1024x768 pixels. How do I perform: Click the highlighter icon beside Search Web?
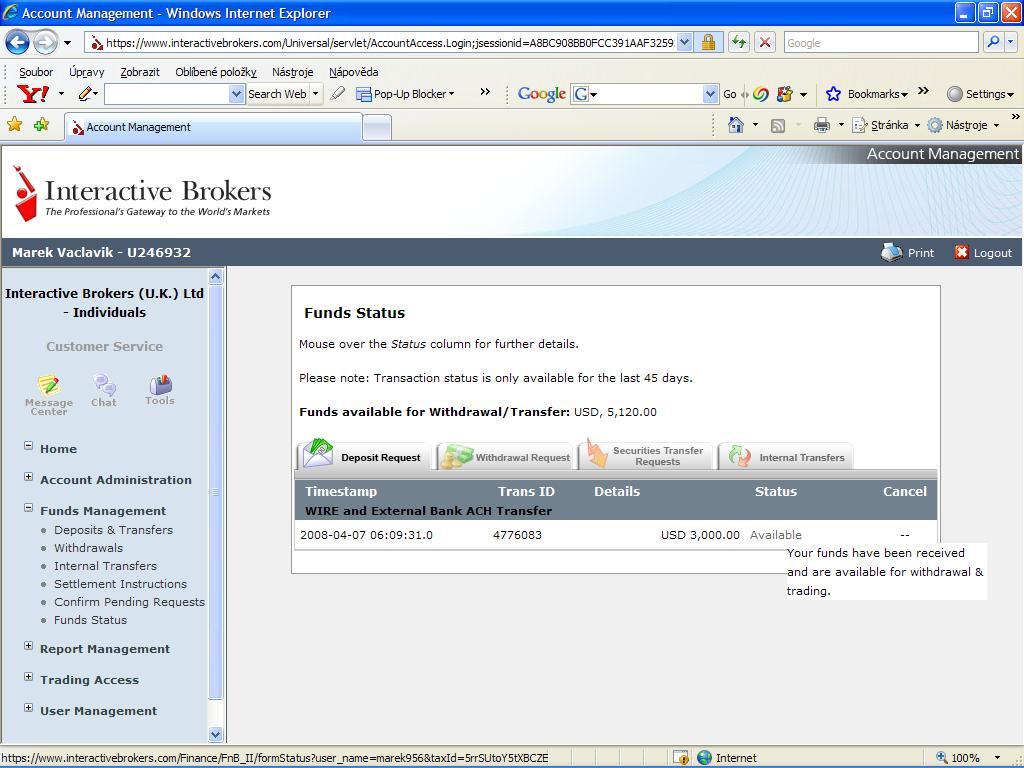coord(338,94)
